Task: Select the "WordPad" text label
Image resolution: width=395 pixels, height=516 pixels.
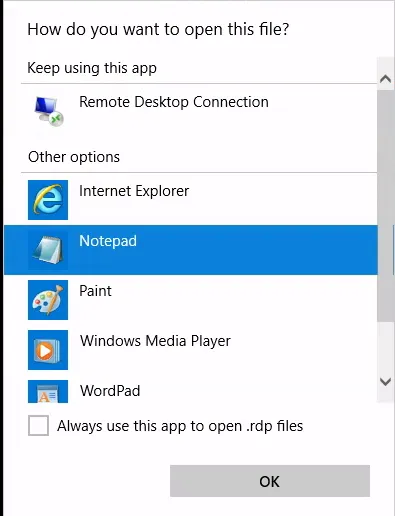Action: click(110, 391)
